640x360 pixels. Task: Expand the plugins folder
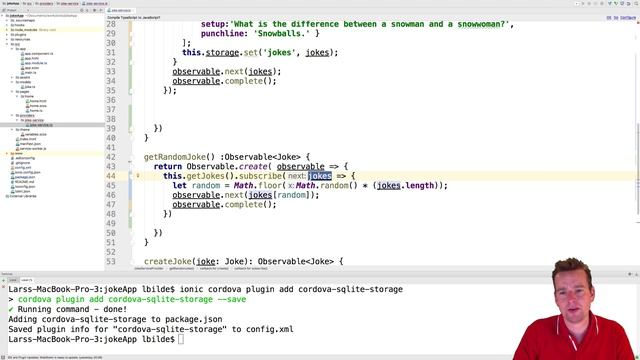point(7,35)
